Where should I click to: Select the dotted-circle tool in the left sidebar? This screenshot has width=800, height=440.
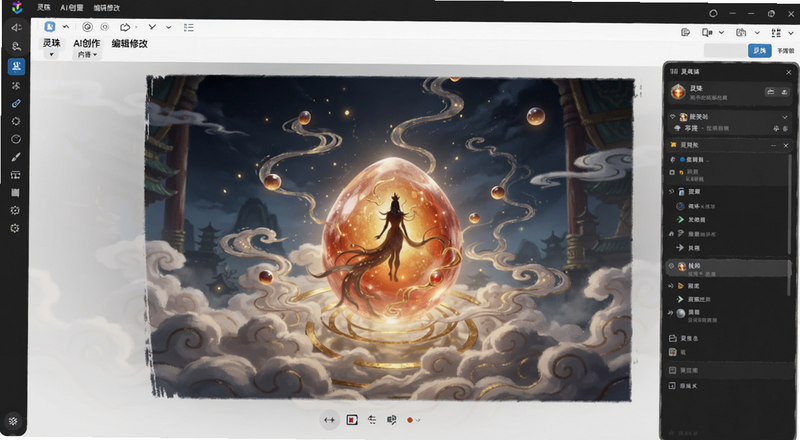tap(16, 121)
